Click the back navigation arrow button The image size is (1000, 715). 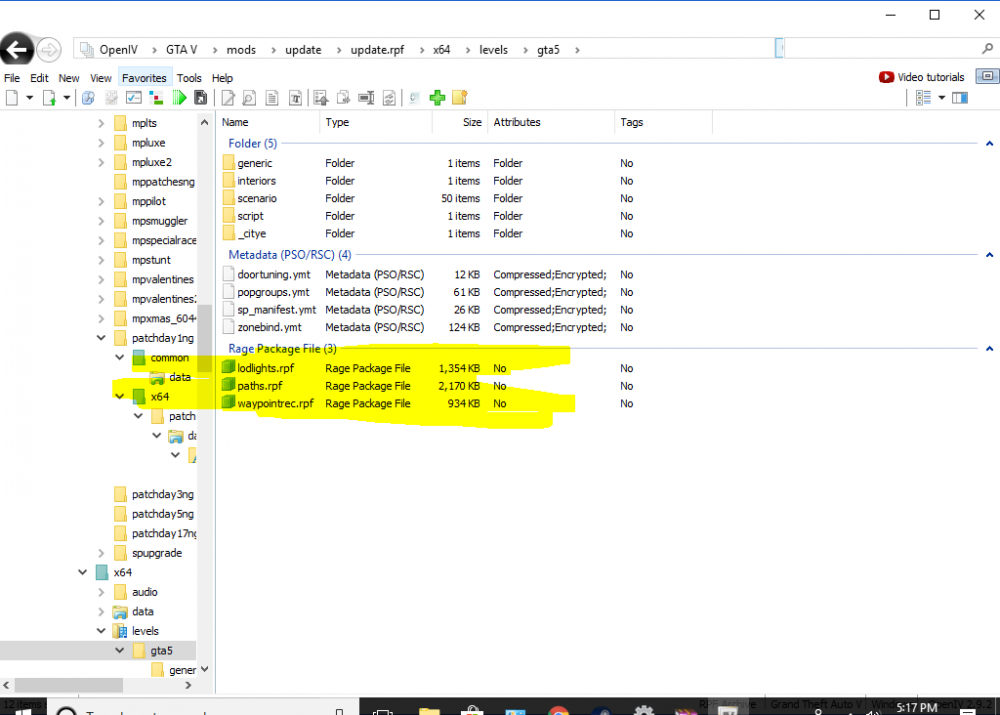pos(16,49)
